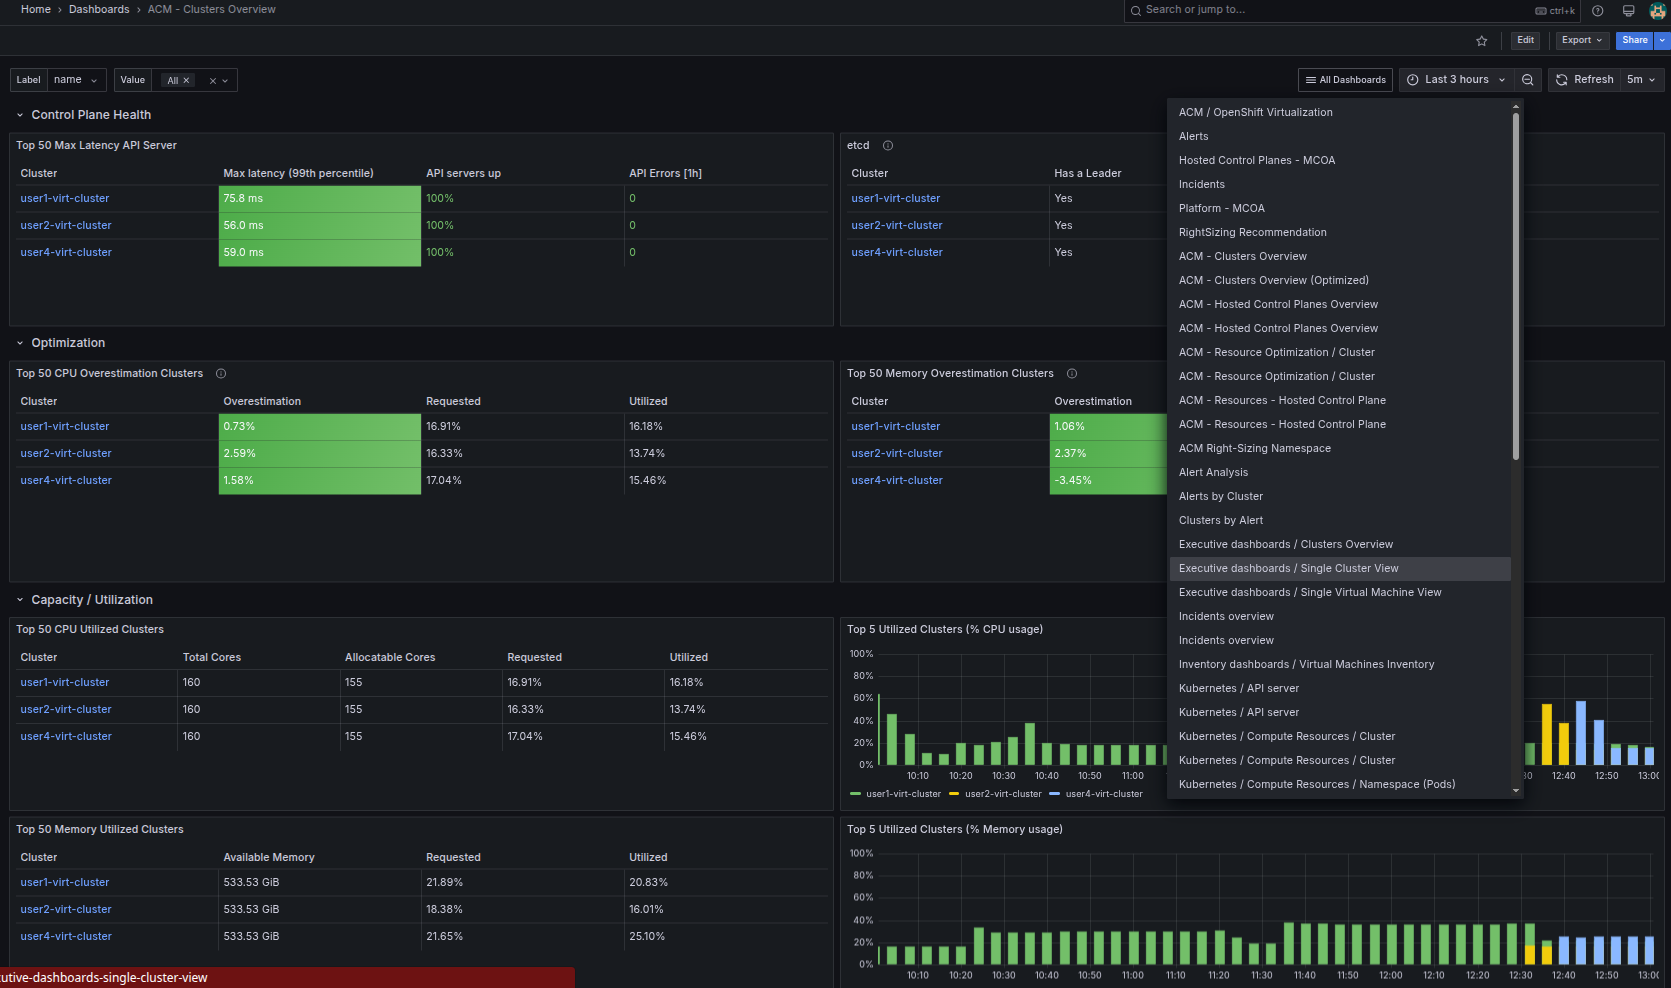Open user4-virt-cluster in Memory Utilized table

click(x=66, y=937)
